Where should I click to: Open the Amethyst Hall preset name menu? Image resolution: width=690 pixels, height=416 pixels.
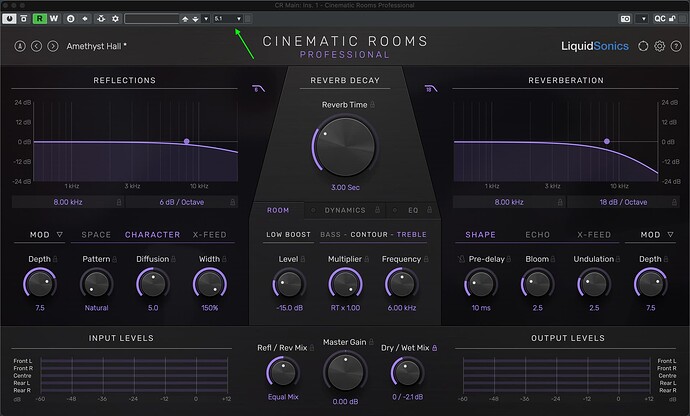coord(96,46)
